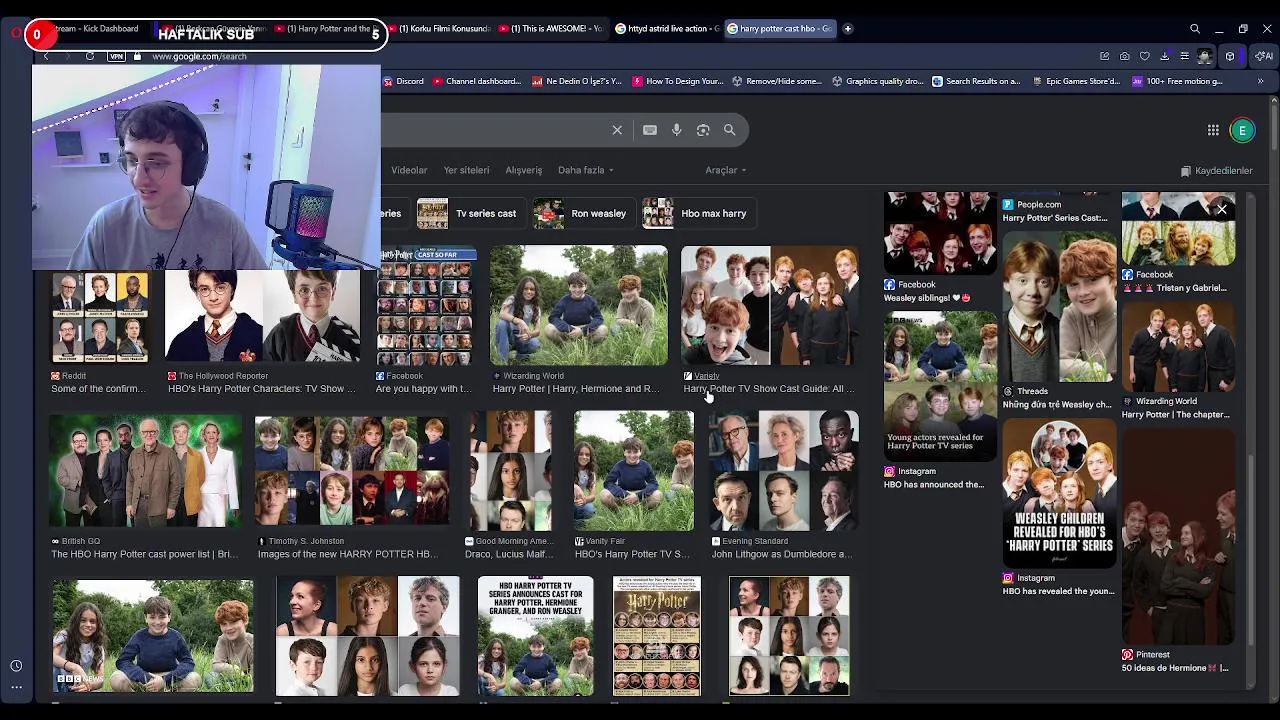Expand the Daha fazla dropdown
Viewport: 1280px width, 720px height.
(x=586, y=170)
